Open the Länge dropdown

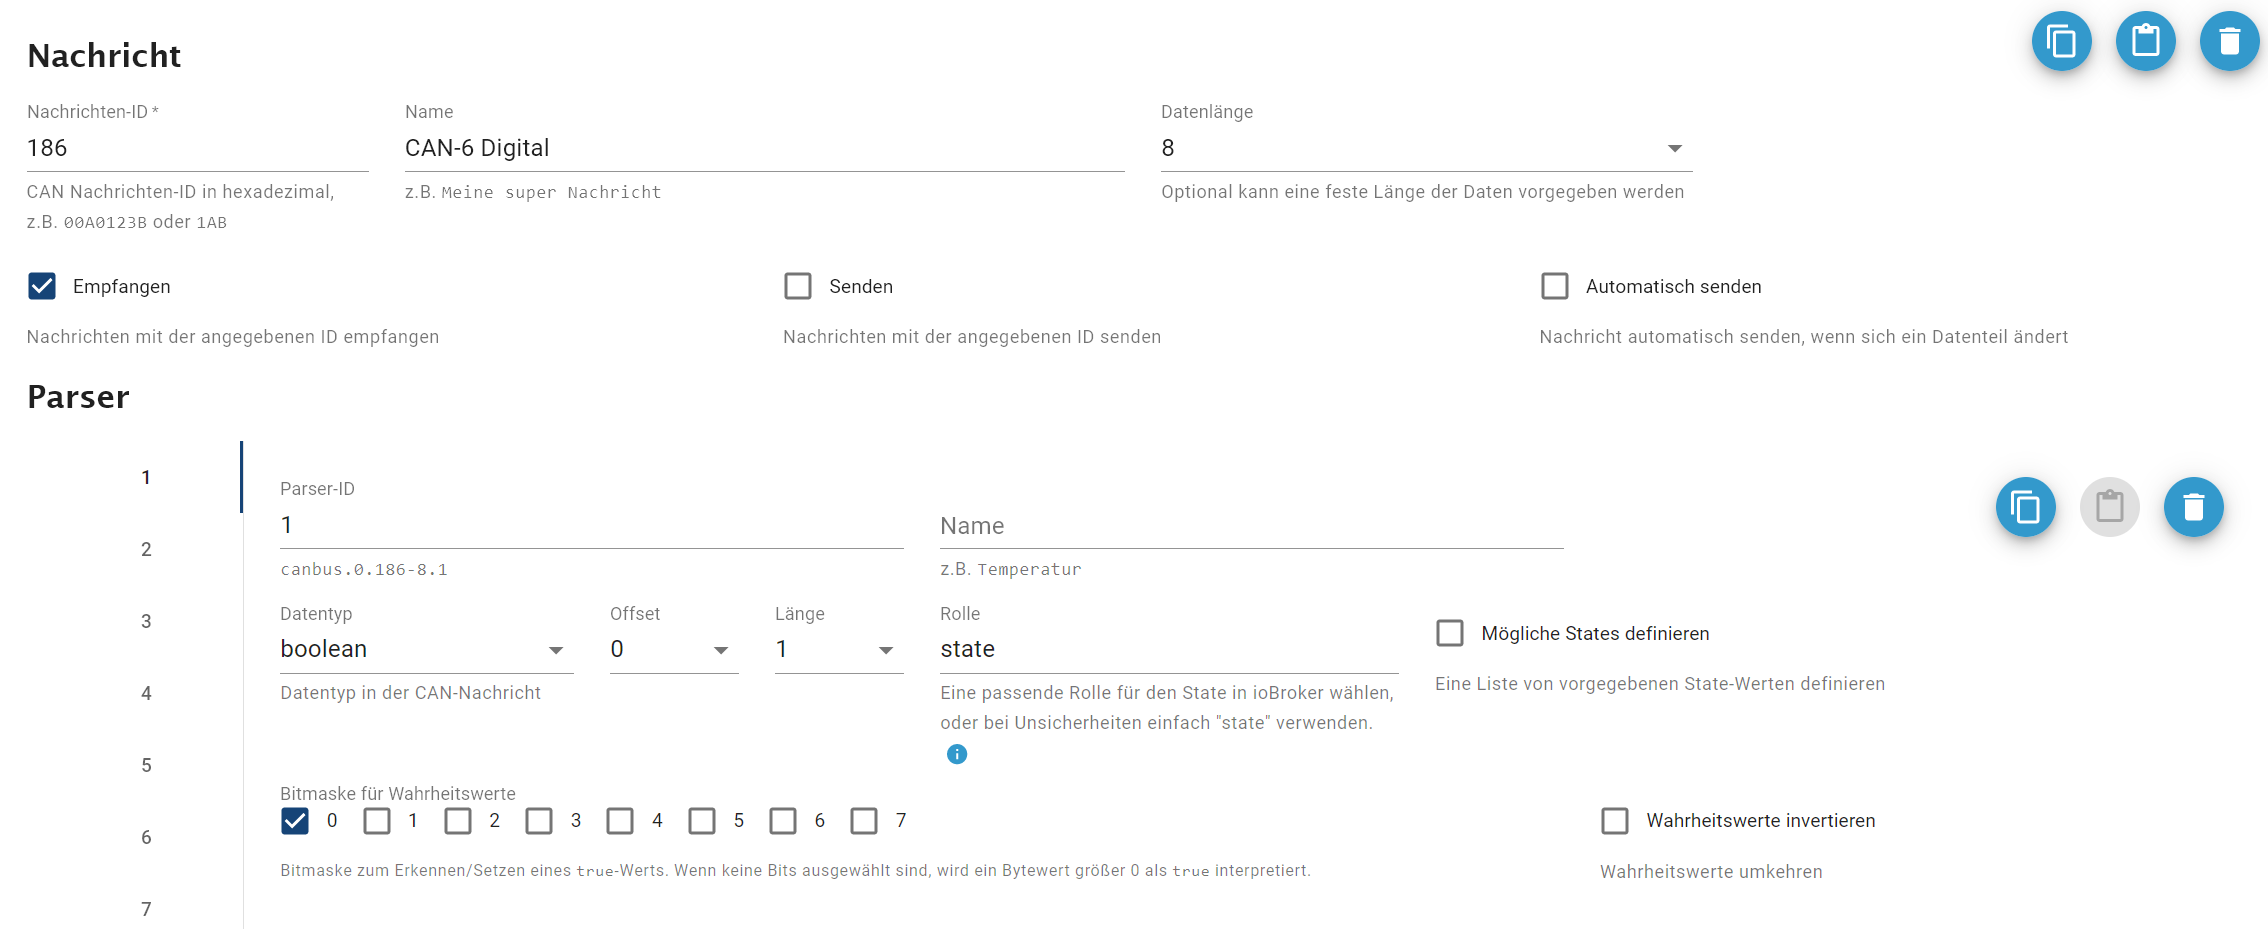tap(838, 650)
